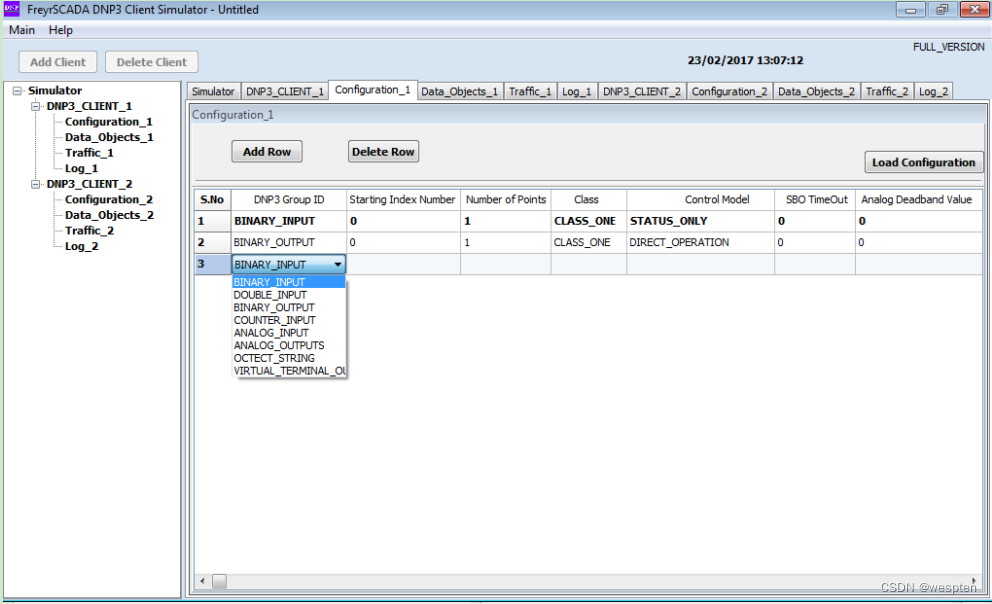The height and width of the screenshot is (604, 992).
Task: Switch to the Configuration_2 tab
Action: pyautogui.click(x=729, y=92)
